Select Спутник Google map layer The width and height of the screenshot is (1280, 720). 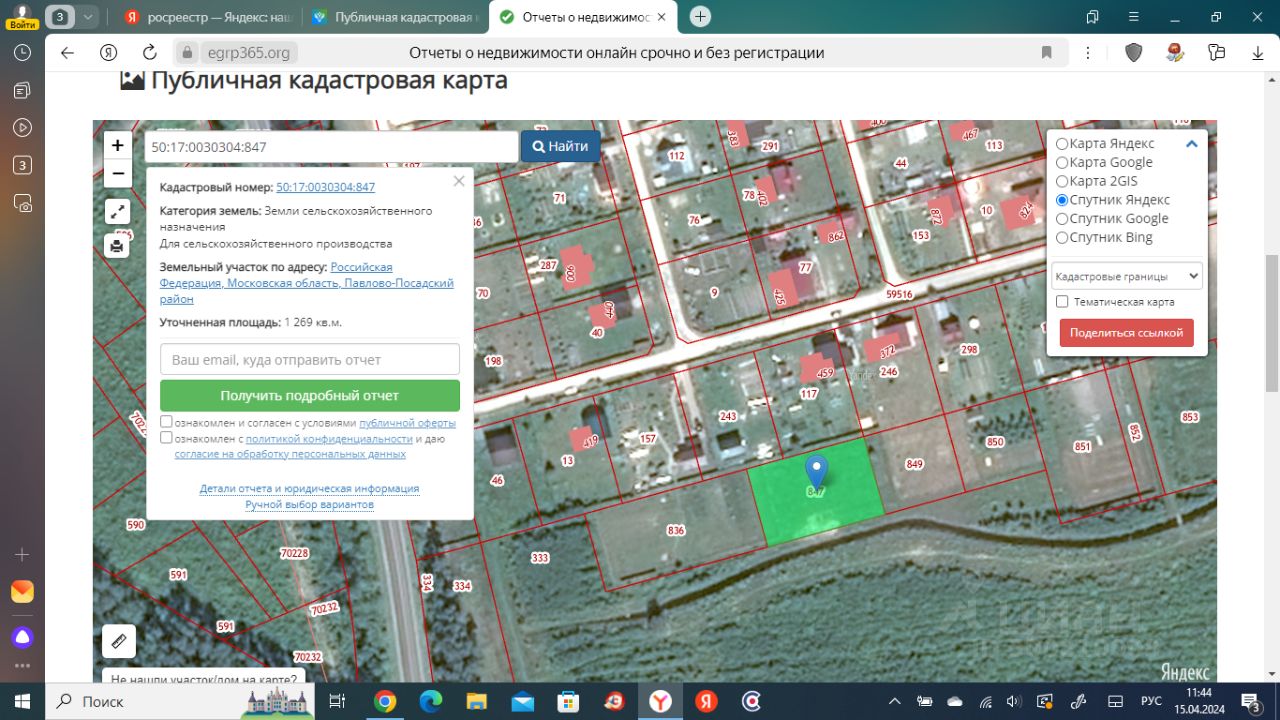click(x=1062, y=219)
